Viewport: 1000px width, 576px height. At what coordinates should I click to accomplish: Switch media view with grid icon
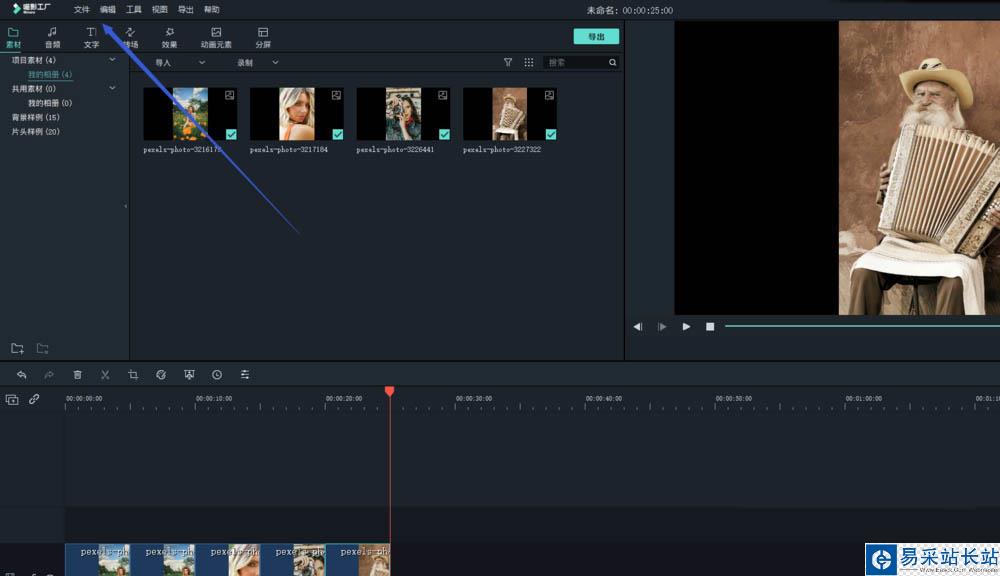[x=529, y=62]
